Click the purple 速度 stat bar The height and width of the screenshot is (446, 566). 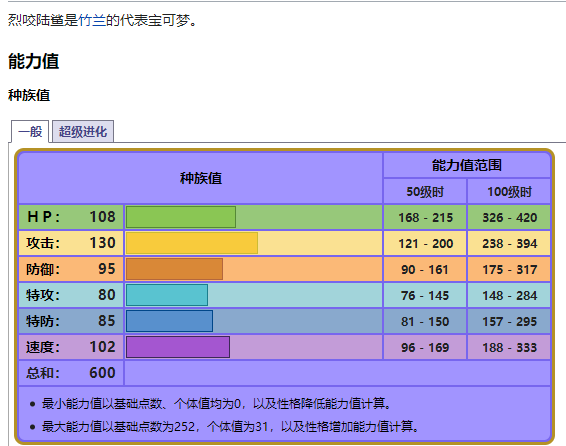[178, 347]
